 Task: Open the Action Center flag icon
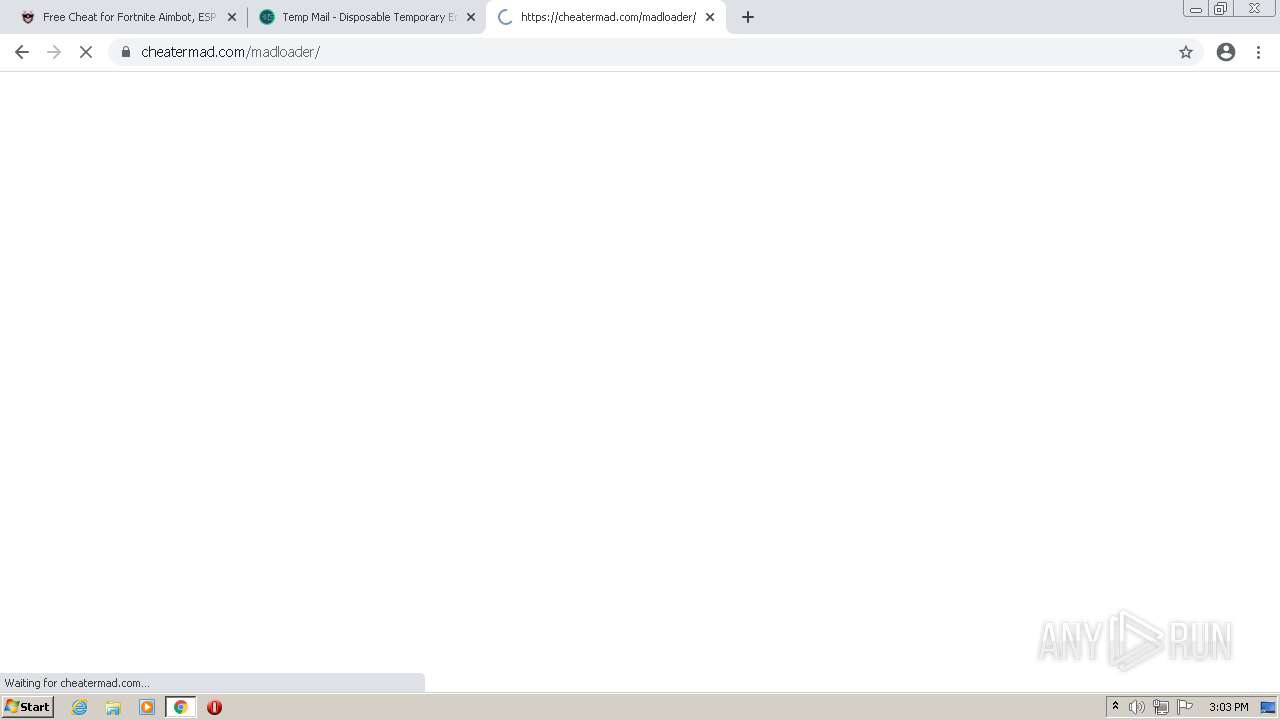coord(1185,707)
